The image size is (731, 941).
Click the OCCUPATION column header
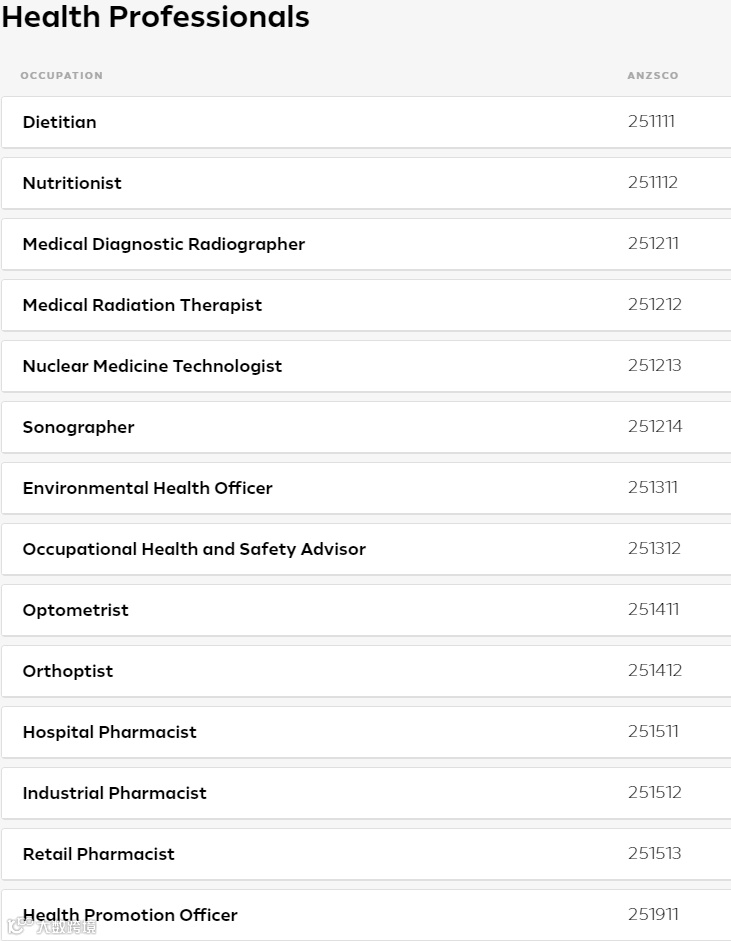61,75
